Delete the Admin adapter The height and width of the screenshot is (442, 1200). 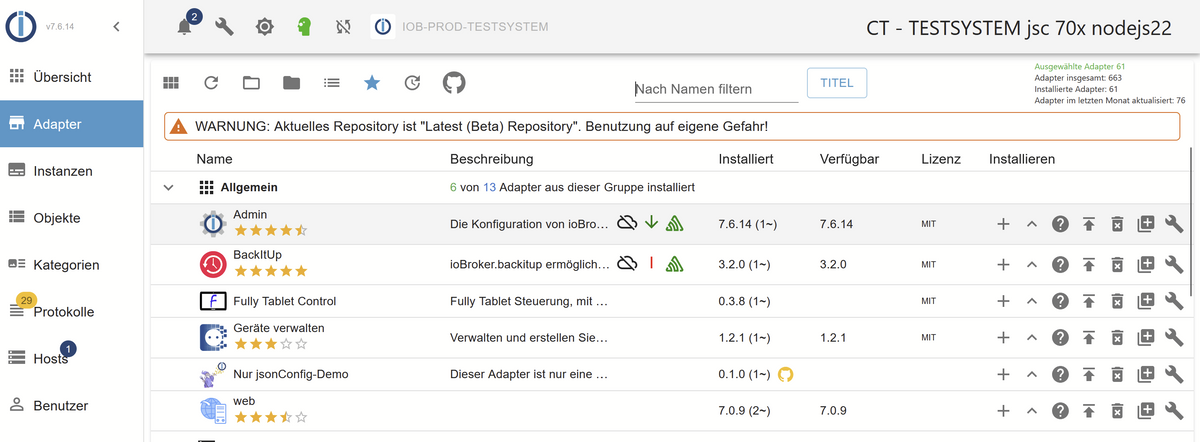point(1118,224)
